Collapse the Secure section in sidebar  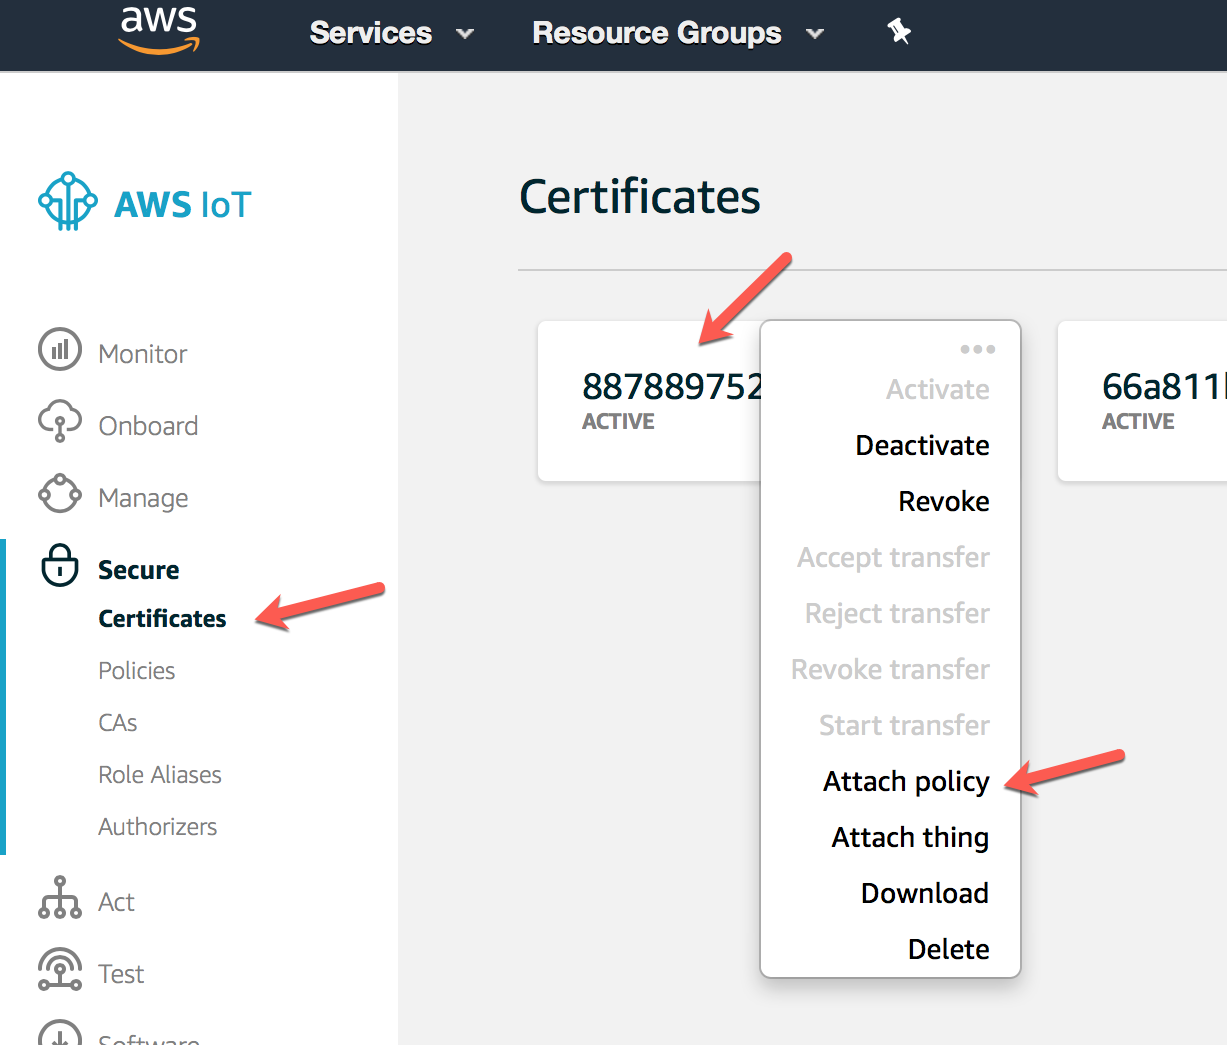coord(139,570)
